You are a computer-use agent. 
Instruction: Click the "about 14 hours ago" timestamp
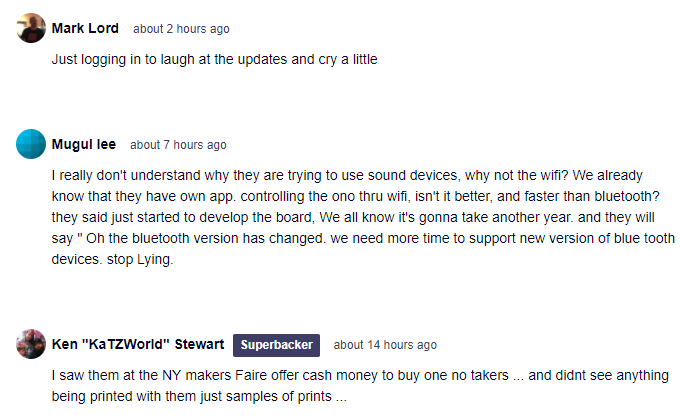[x=385, y=345]
